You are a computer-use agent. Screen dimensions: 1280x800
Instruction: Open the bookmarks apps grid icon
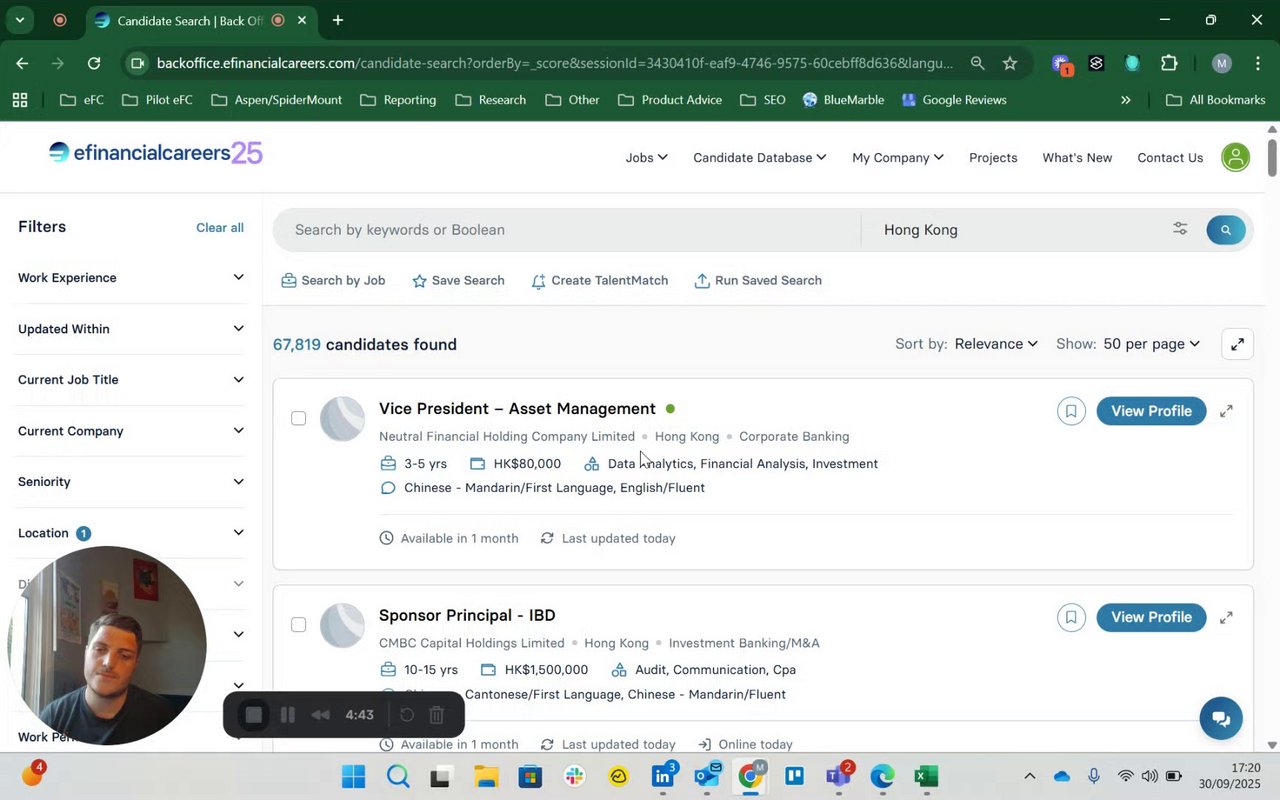coord(20,100)
